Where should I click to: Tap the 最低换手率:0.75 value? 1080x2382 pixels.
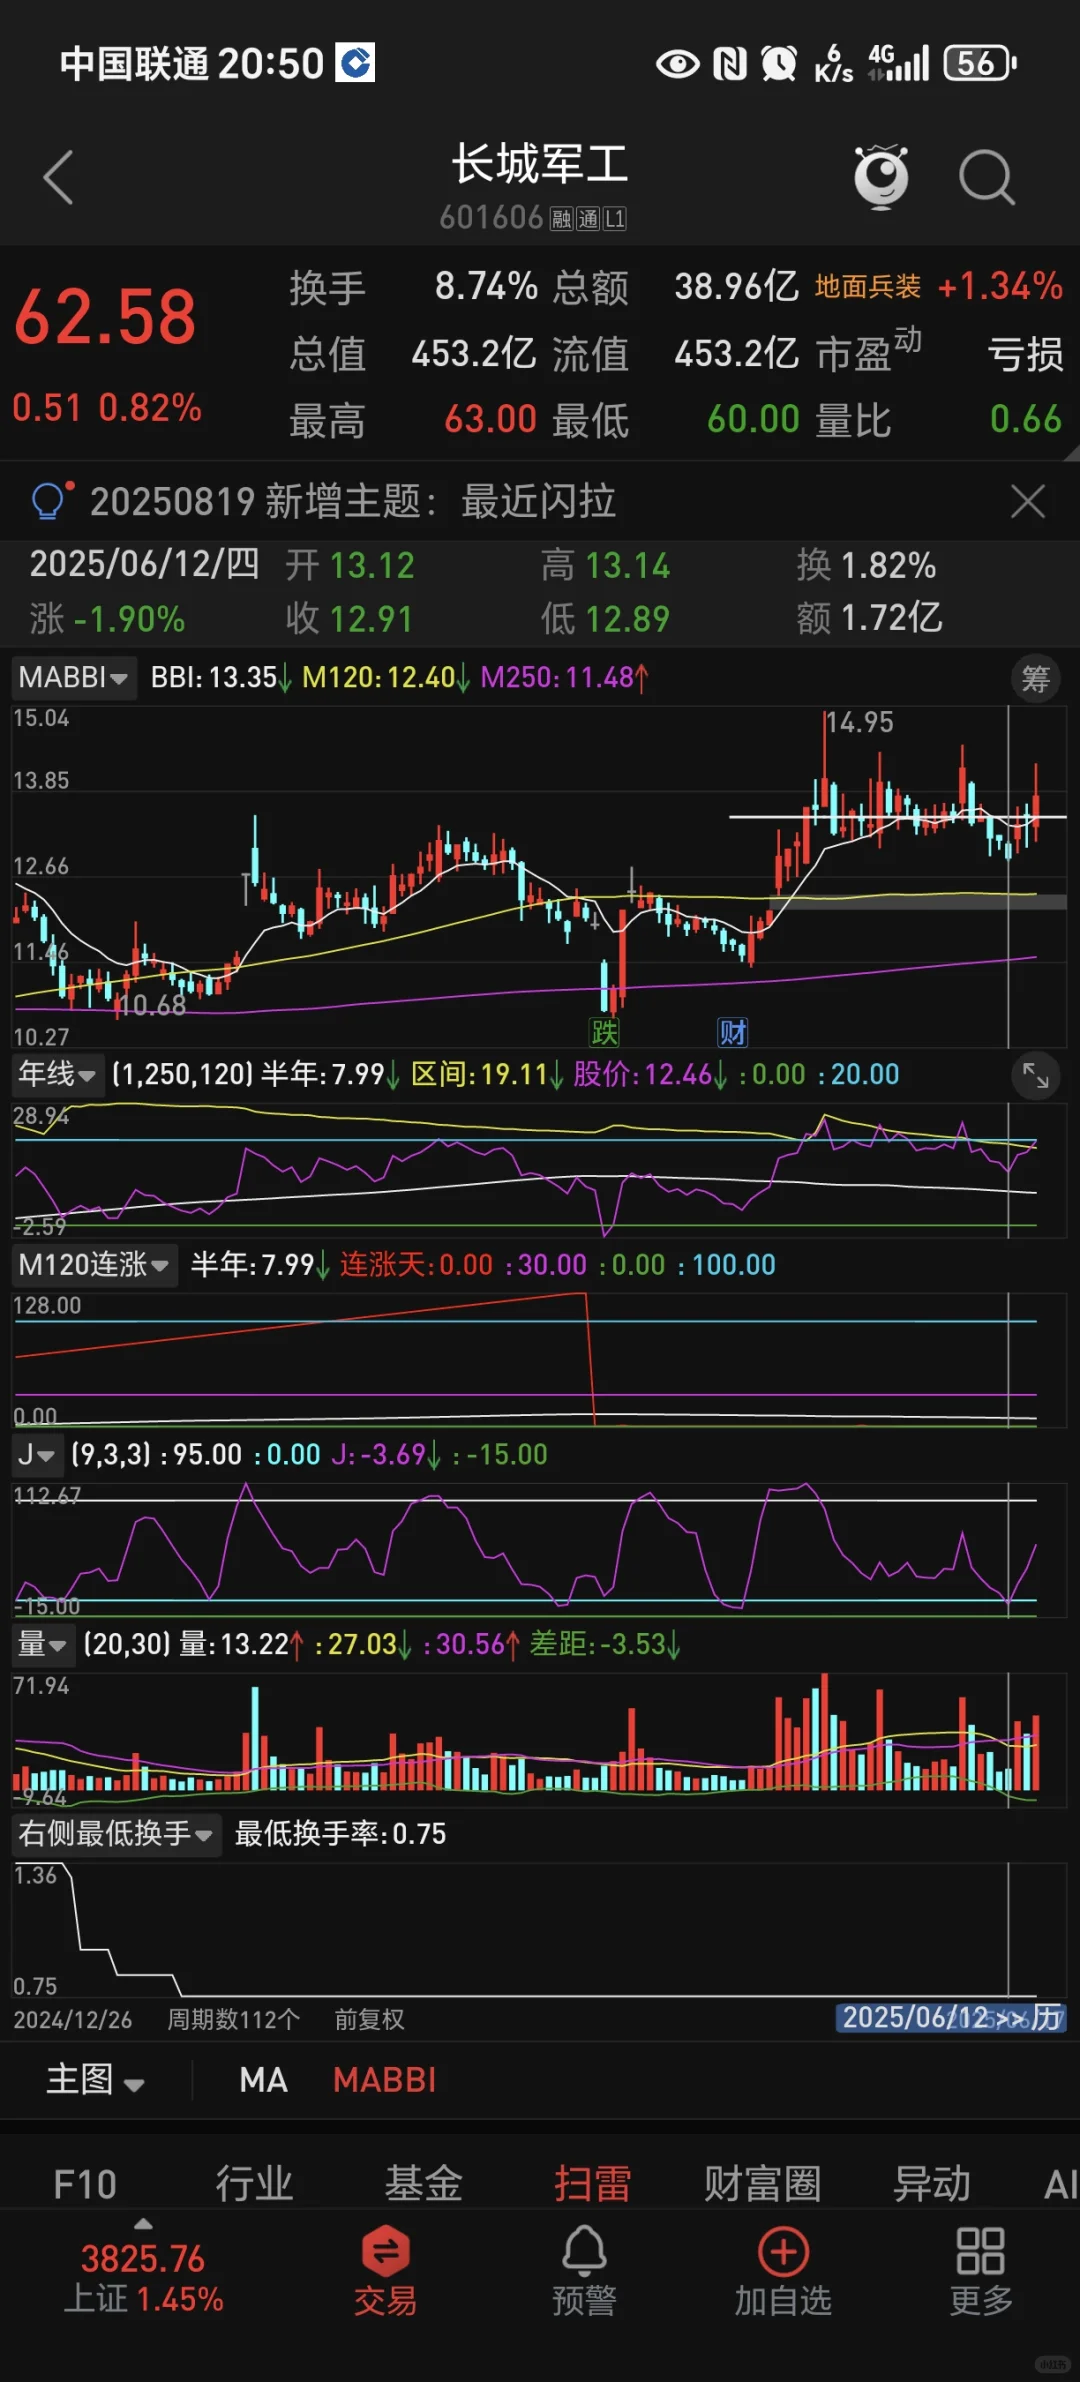pos(340,1833)
